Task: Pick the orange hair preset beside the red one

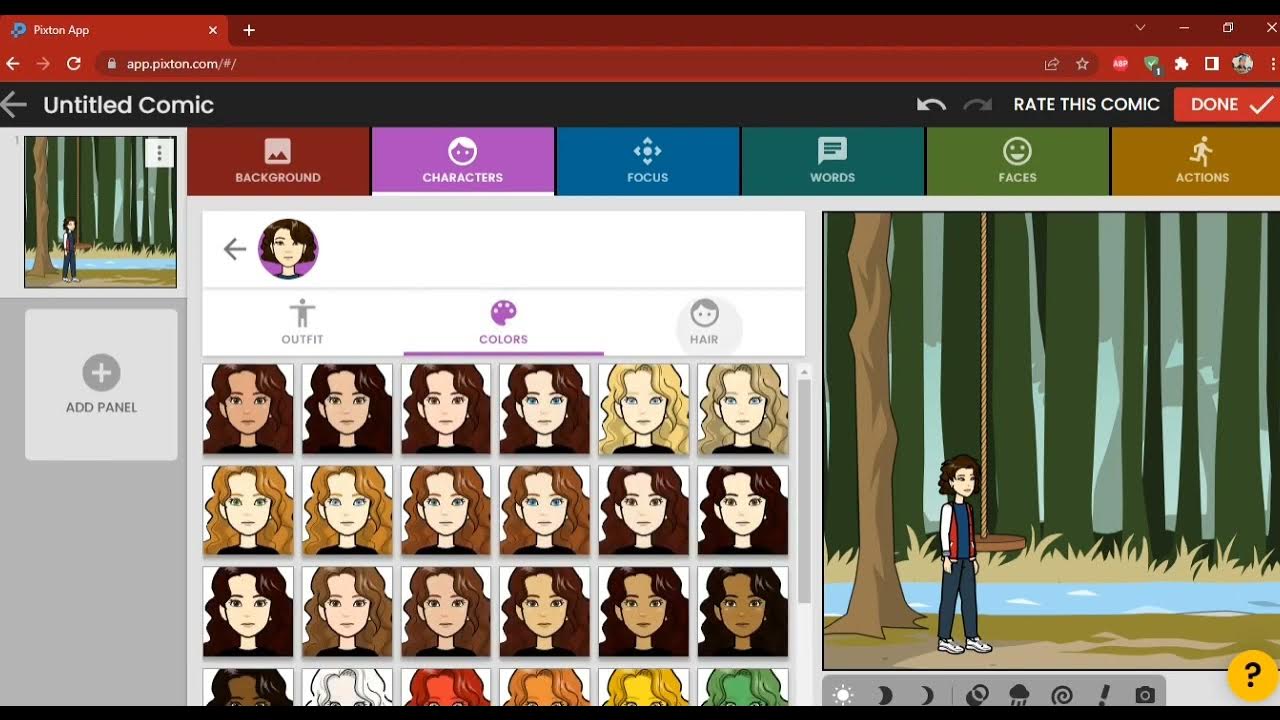Action: click(x=545, y=687)
